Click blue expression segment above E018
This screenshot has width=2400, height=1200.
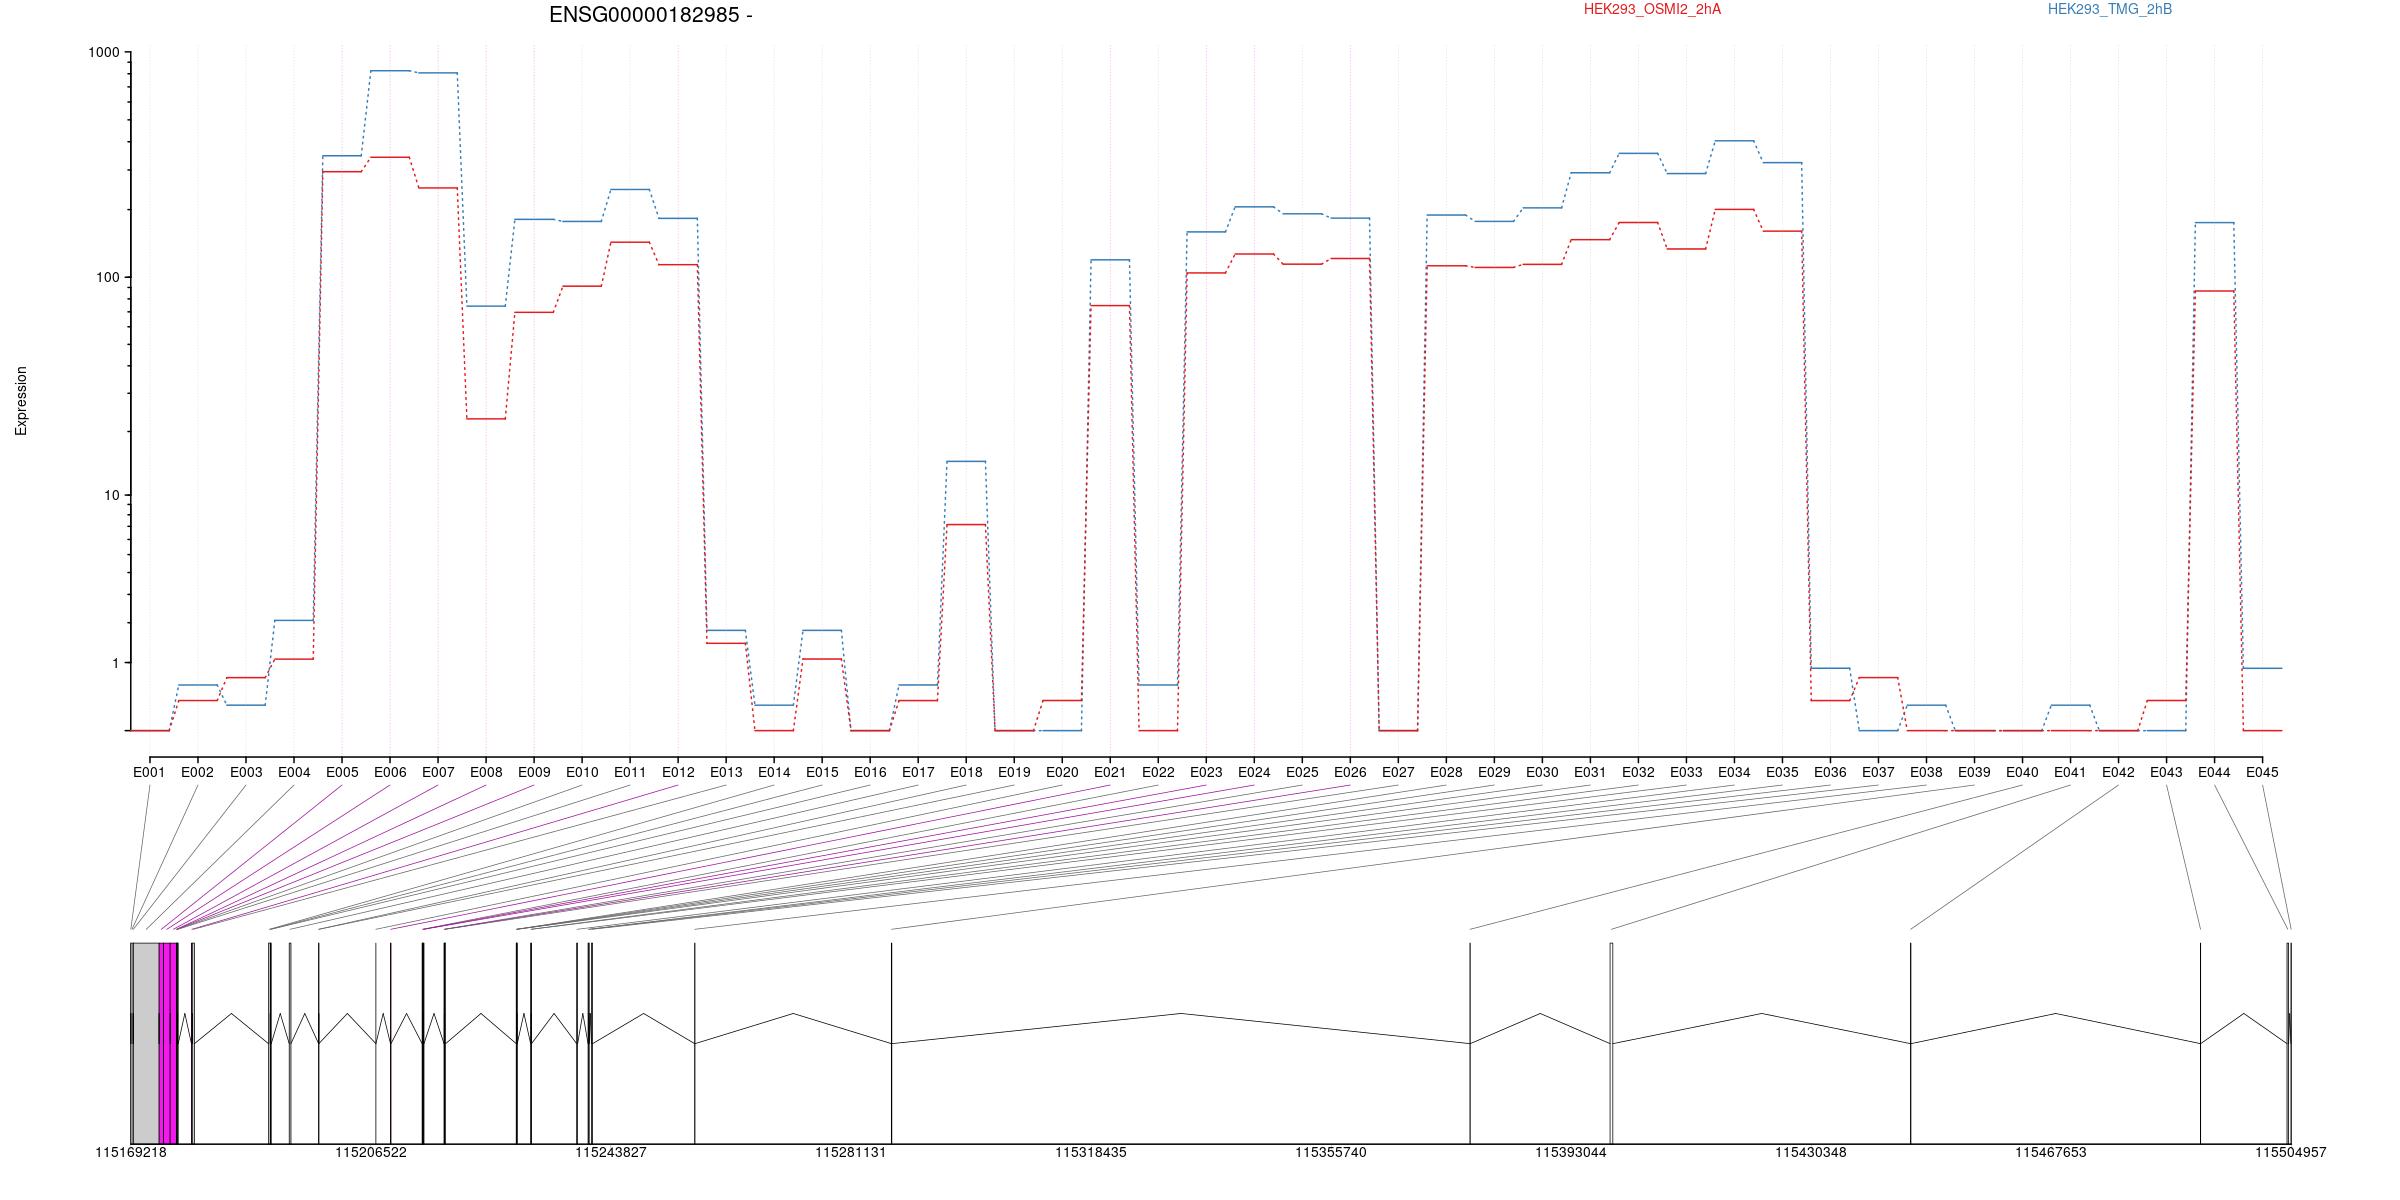pos(966,461)
